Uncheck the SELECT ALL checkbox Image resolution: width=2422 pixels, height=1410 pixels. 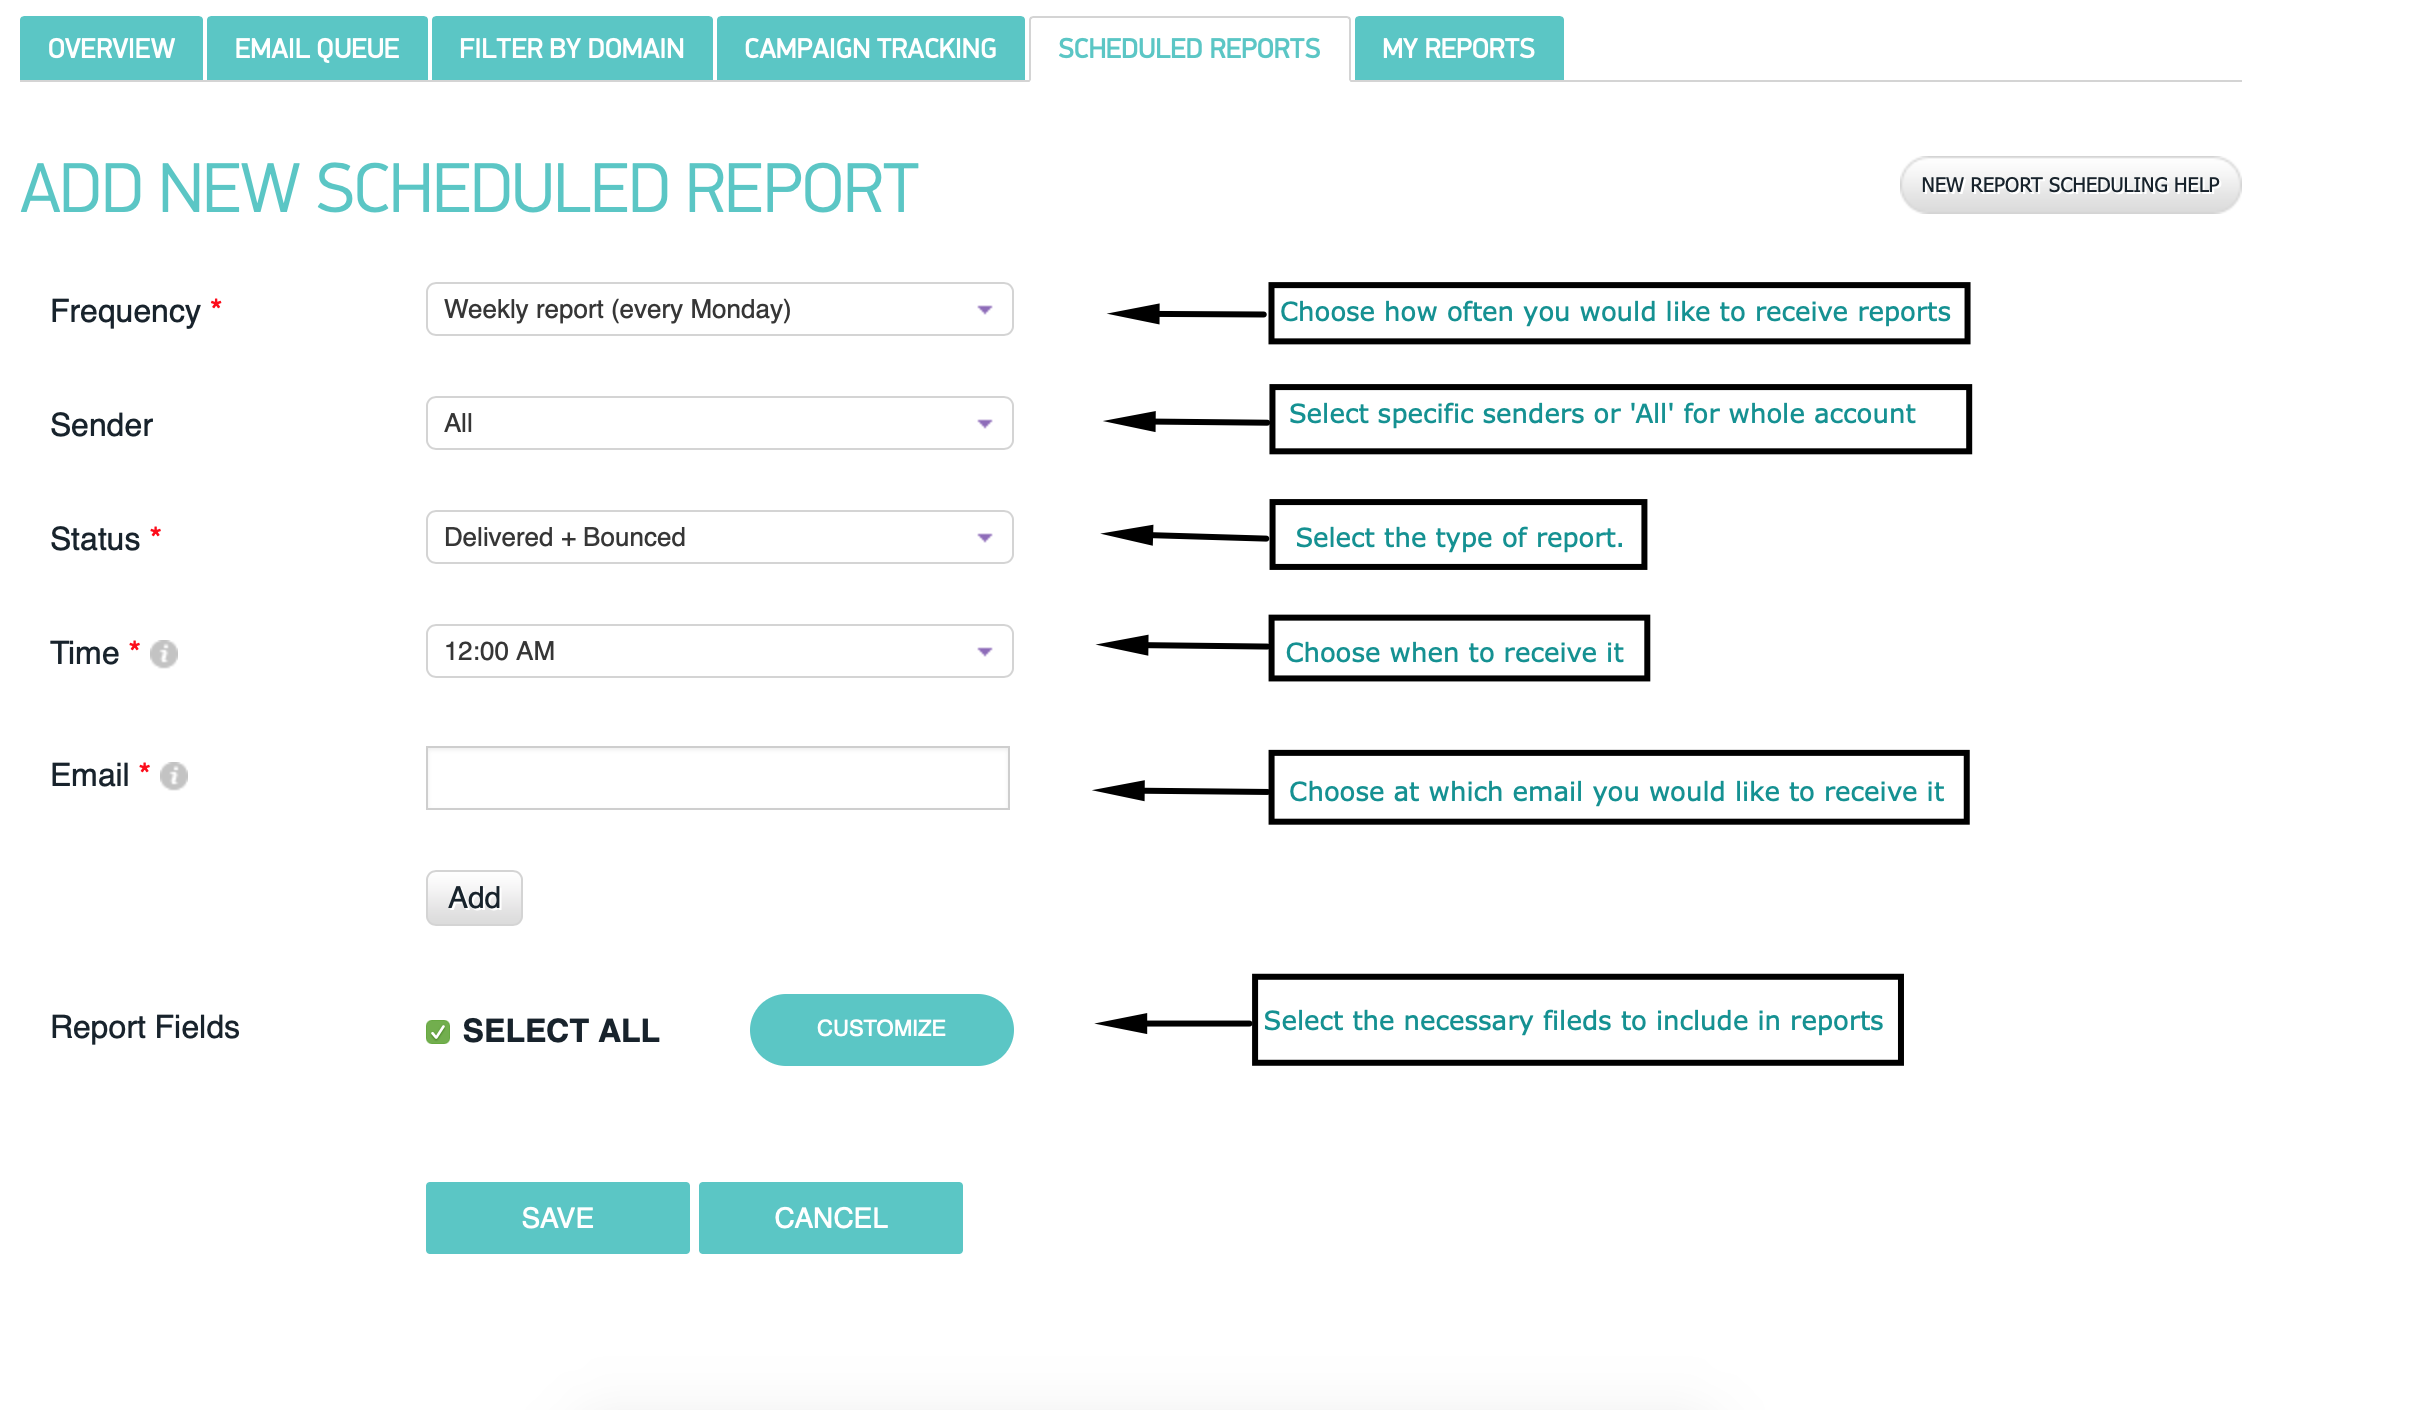[x=438, y=1031]
